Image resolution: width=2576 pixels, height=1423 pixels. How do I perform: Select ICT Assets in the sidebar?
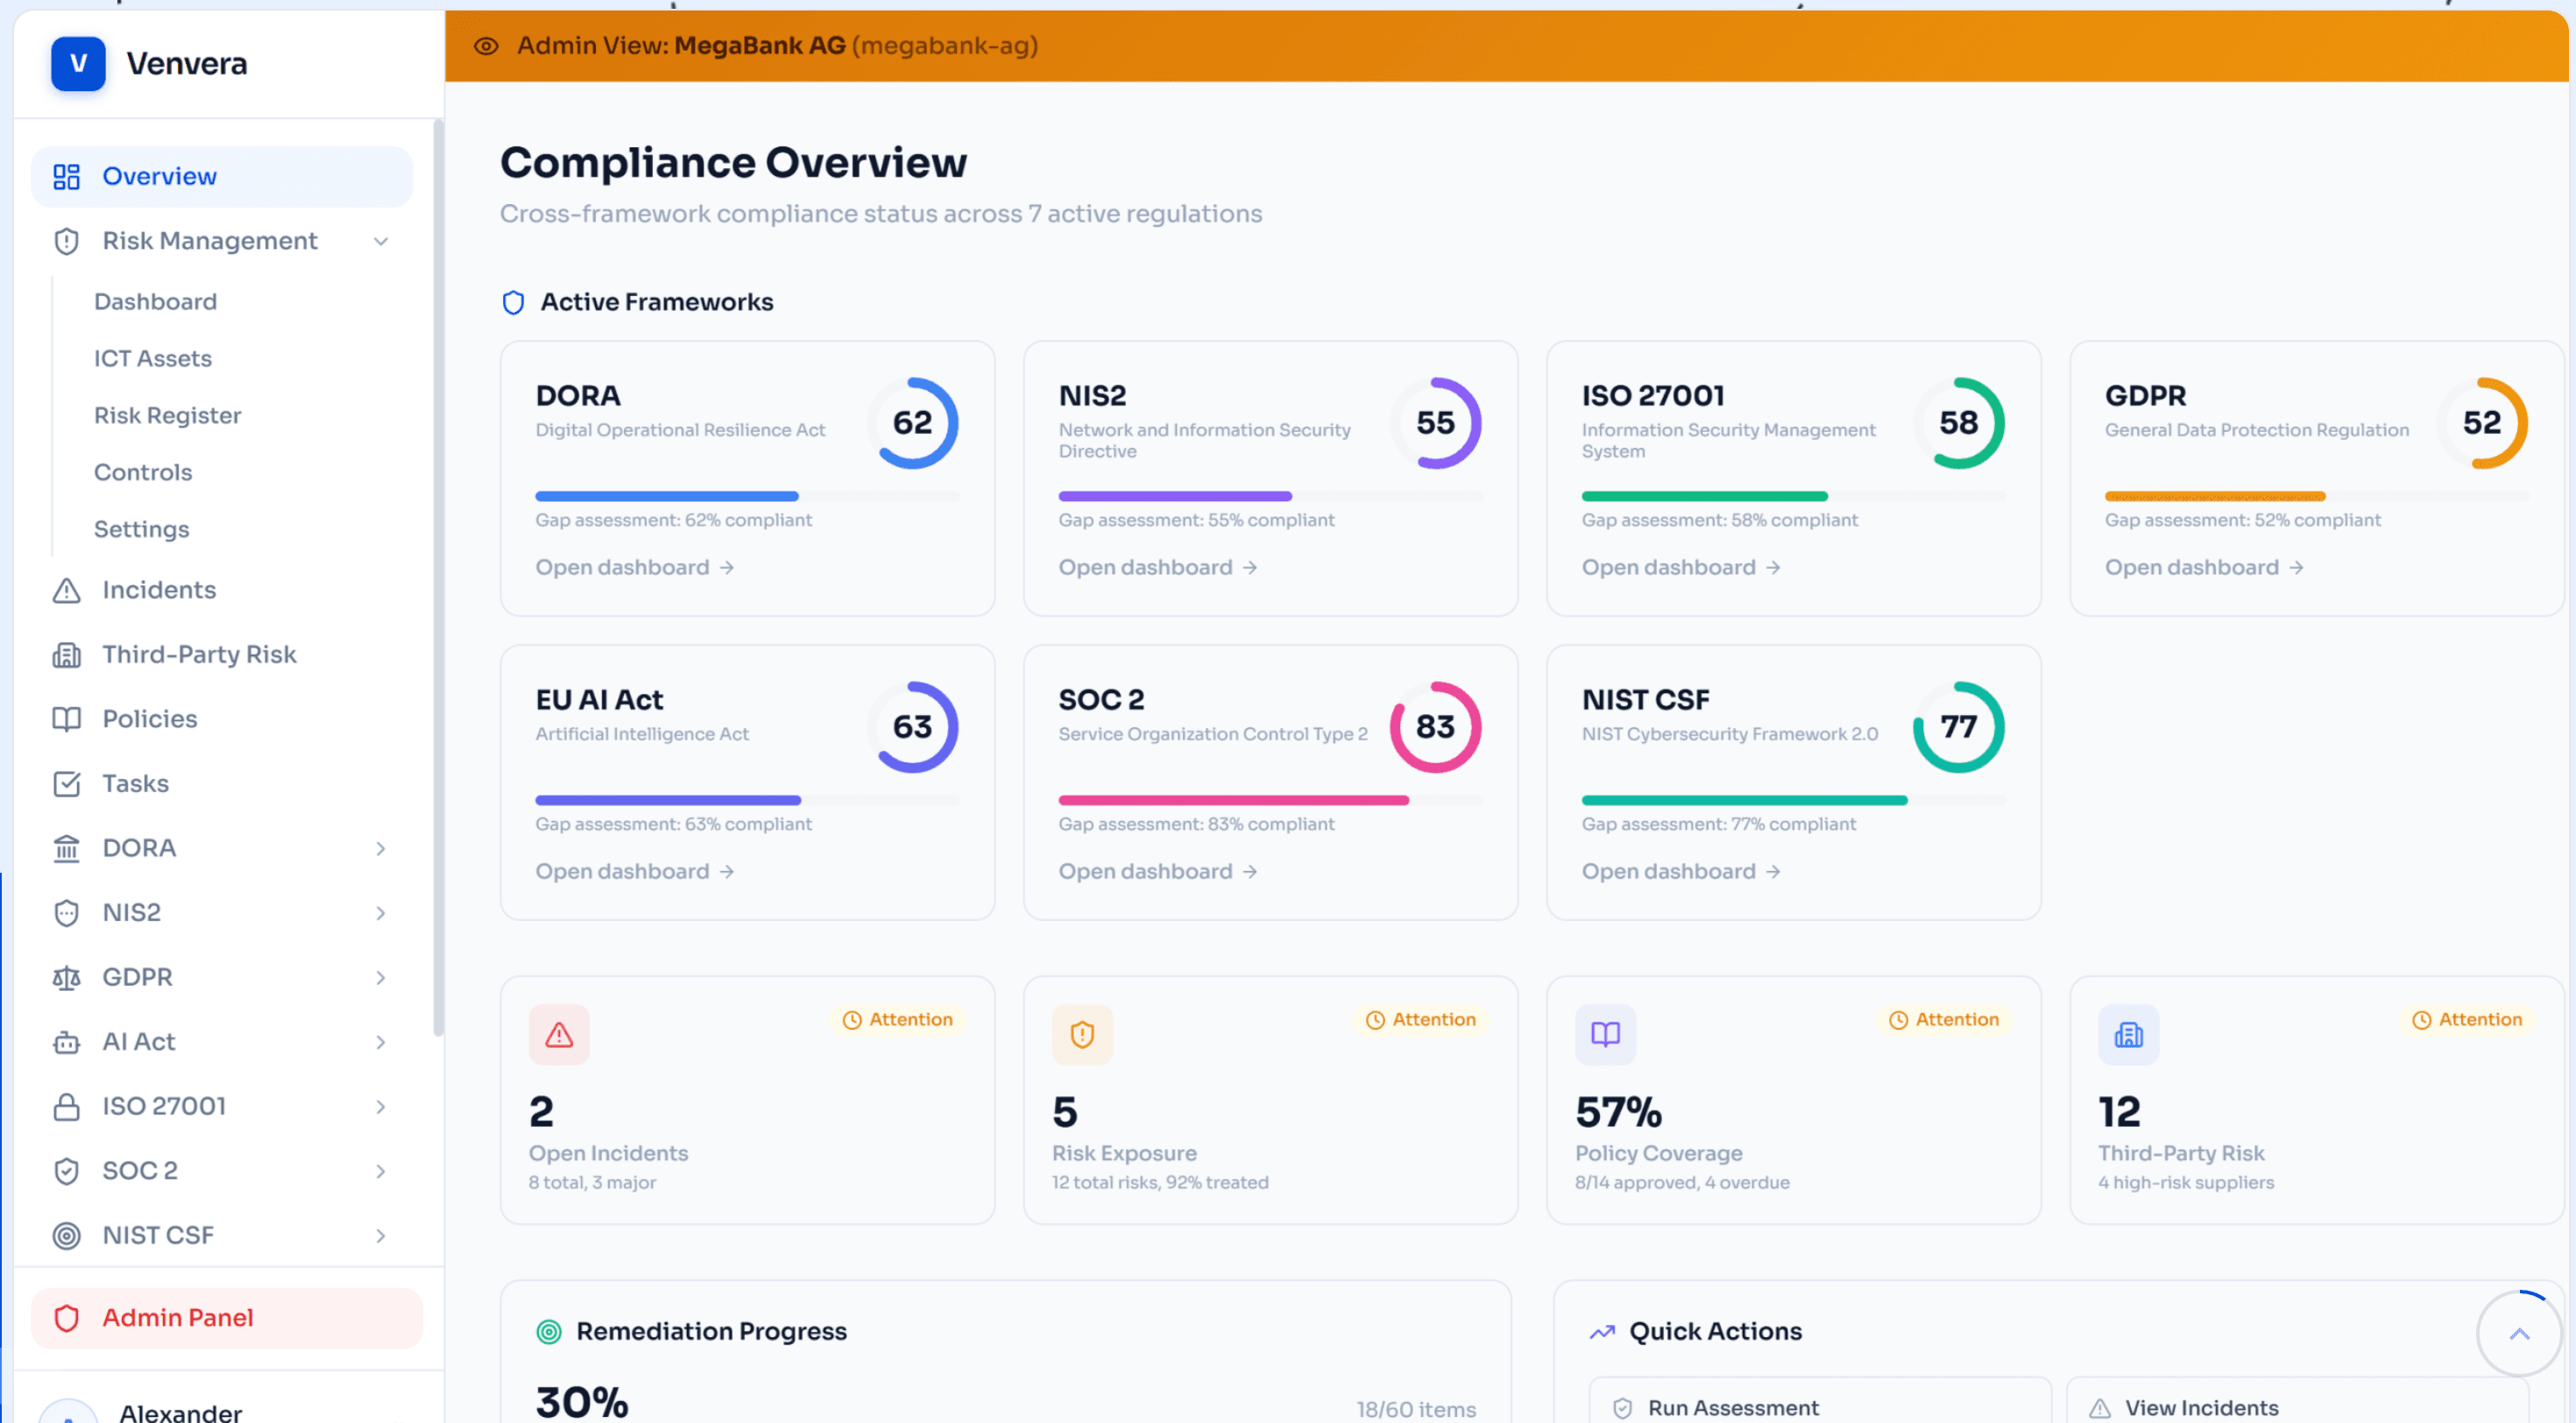[153, 358]
